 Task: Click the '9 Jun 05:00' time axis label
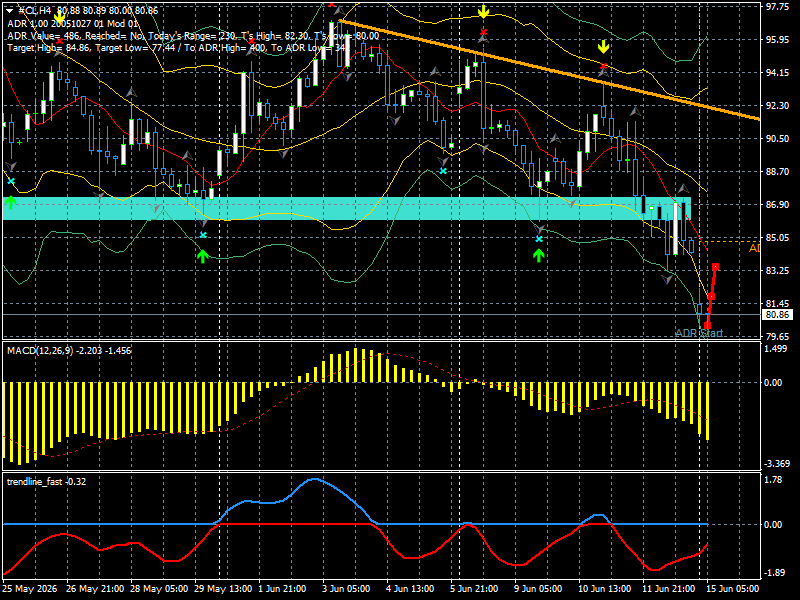click(x=539, y=589)
